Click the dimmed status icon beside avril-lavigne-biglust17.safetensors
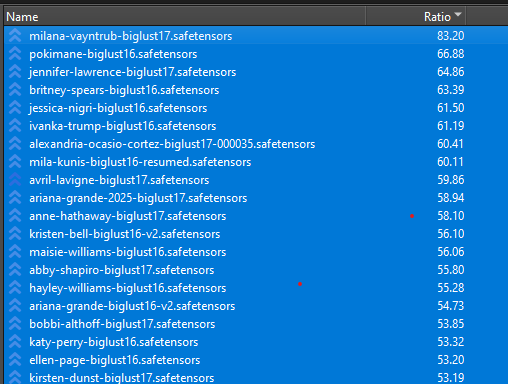Screen dimensions: 508x384 click(15, 180)
